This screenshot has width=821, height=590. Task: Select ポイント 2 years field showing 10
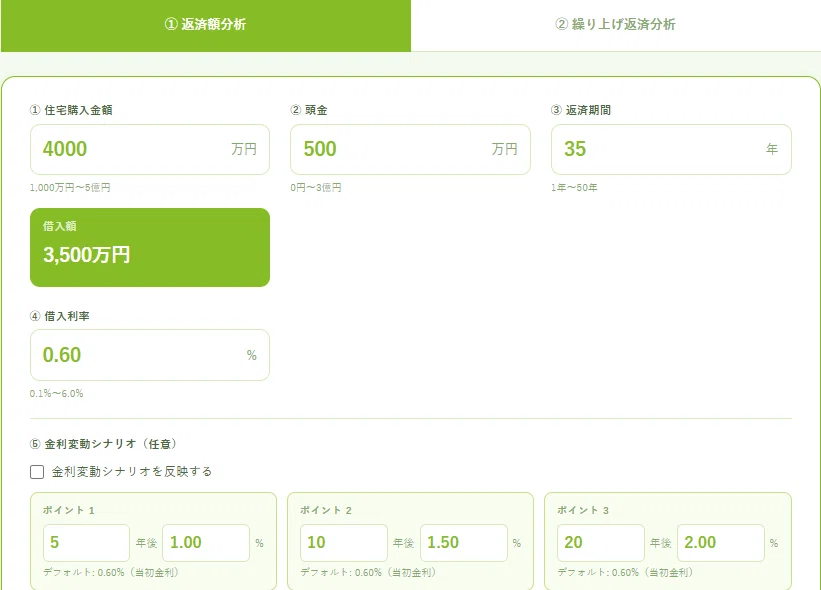(x=343, y=542)
